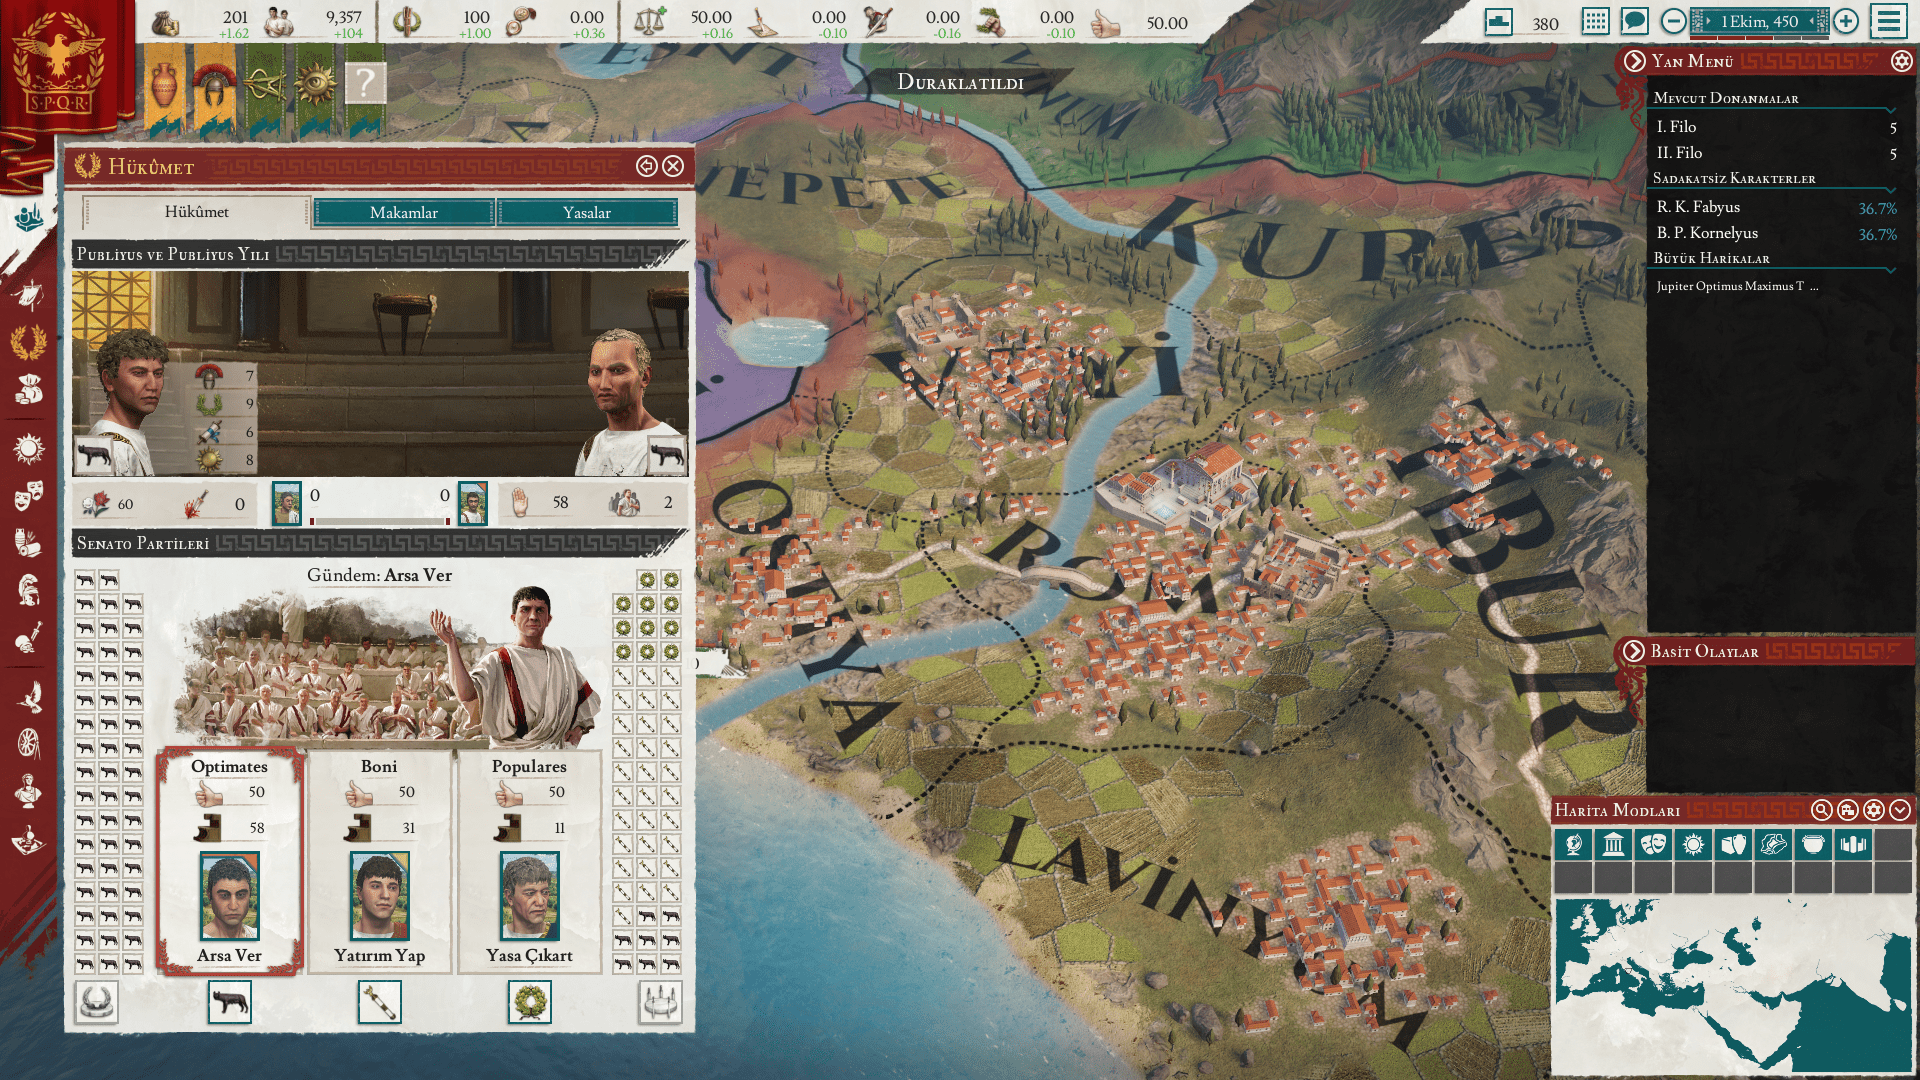
Task: Open the score podium icon
Action: (1498, 22)
